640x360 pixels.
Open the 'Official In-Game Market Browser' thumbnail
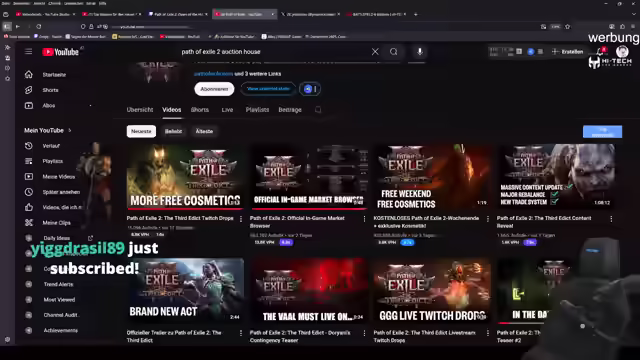(x=309, y=177)
